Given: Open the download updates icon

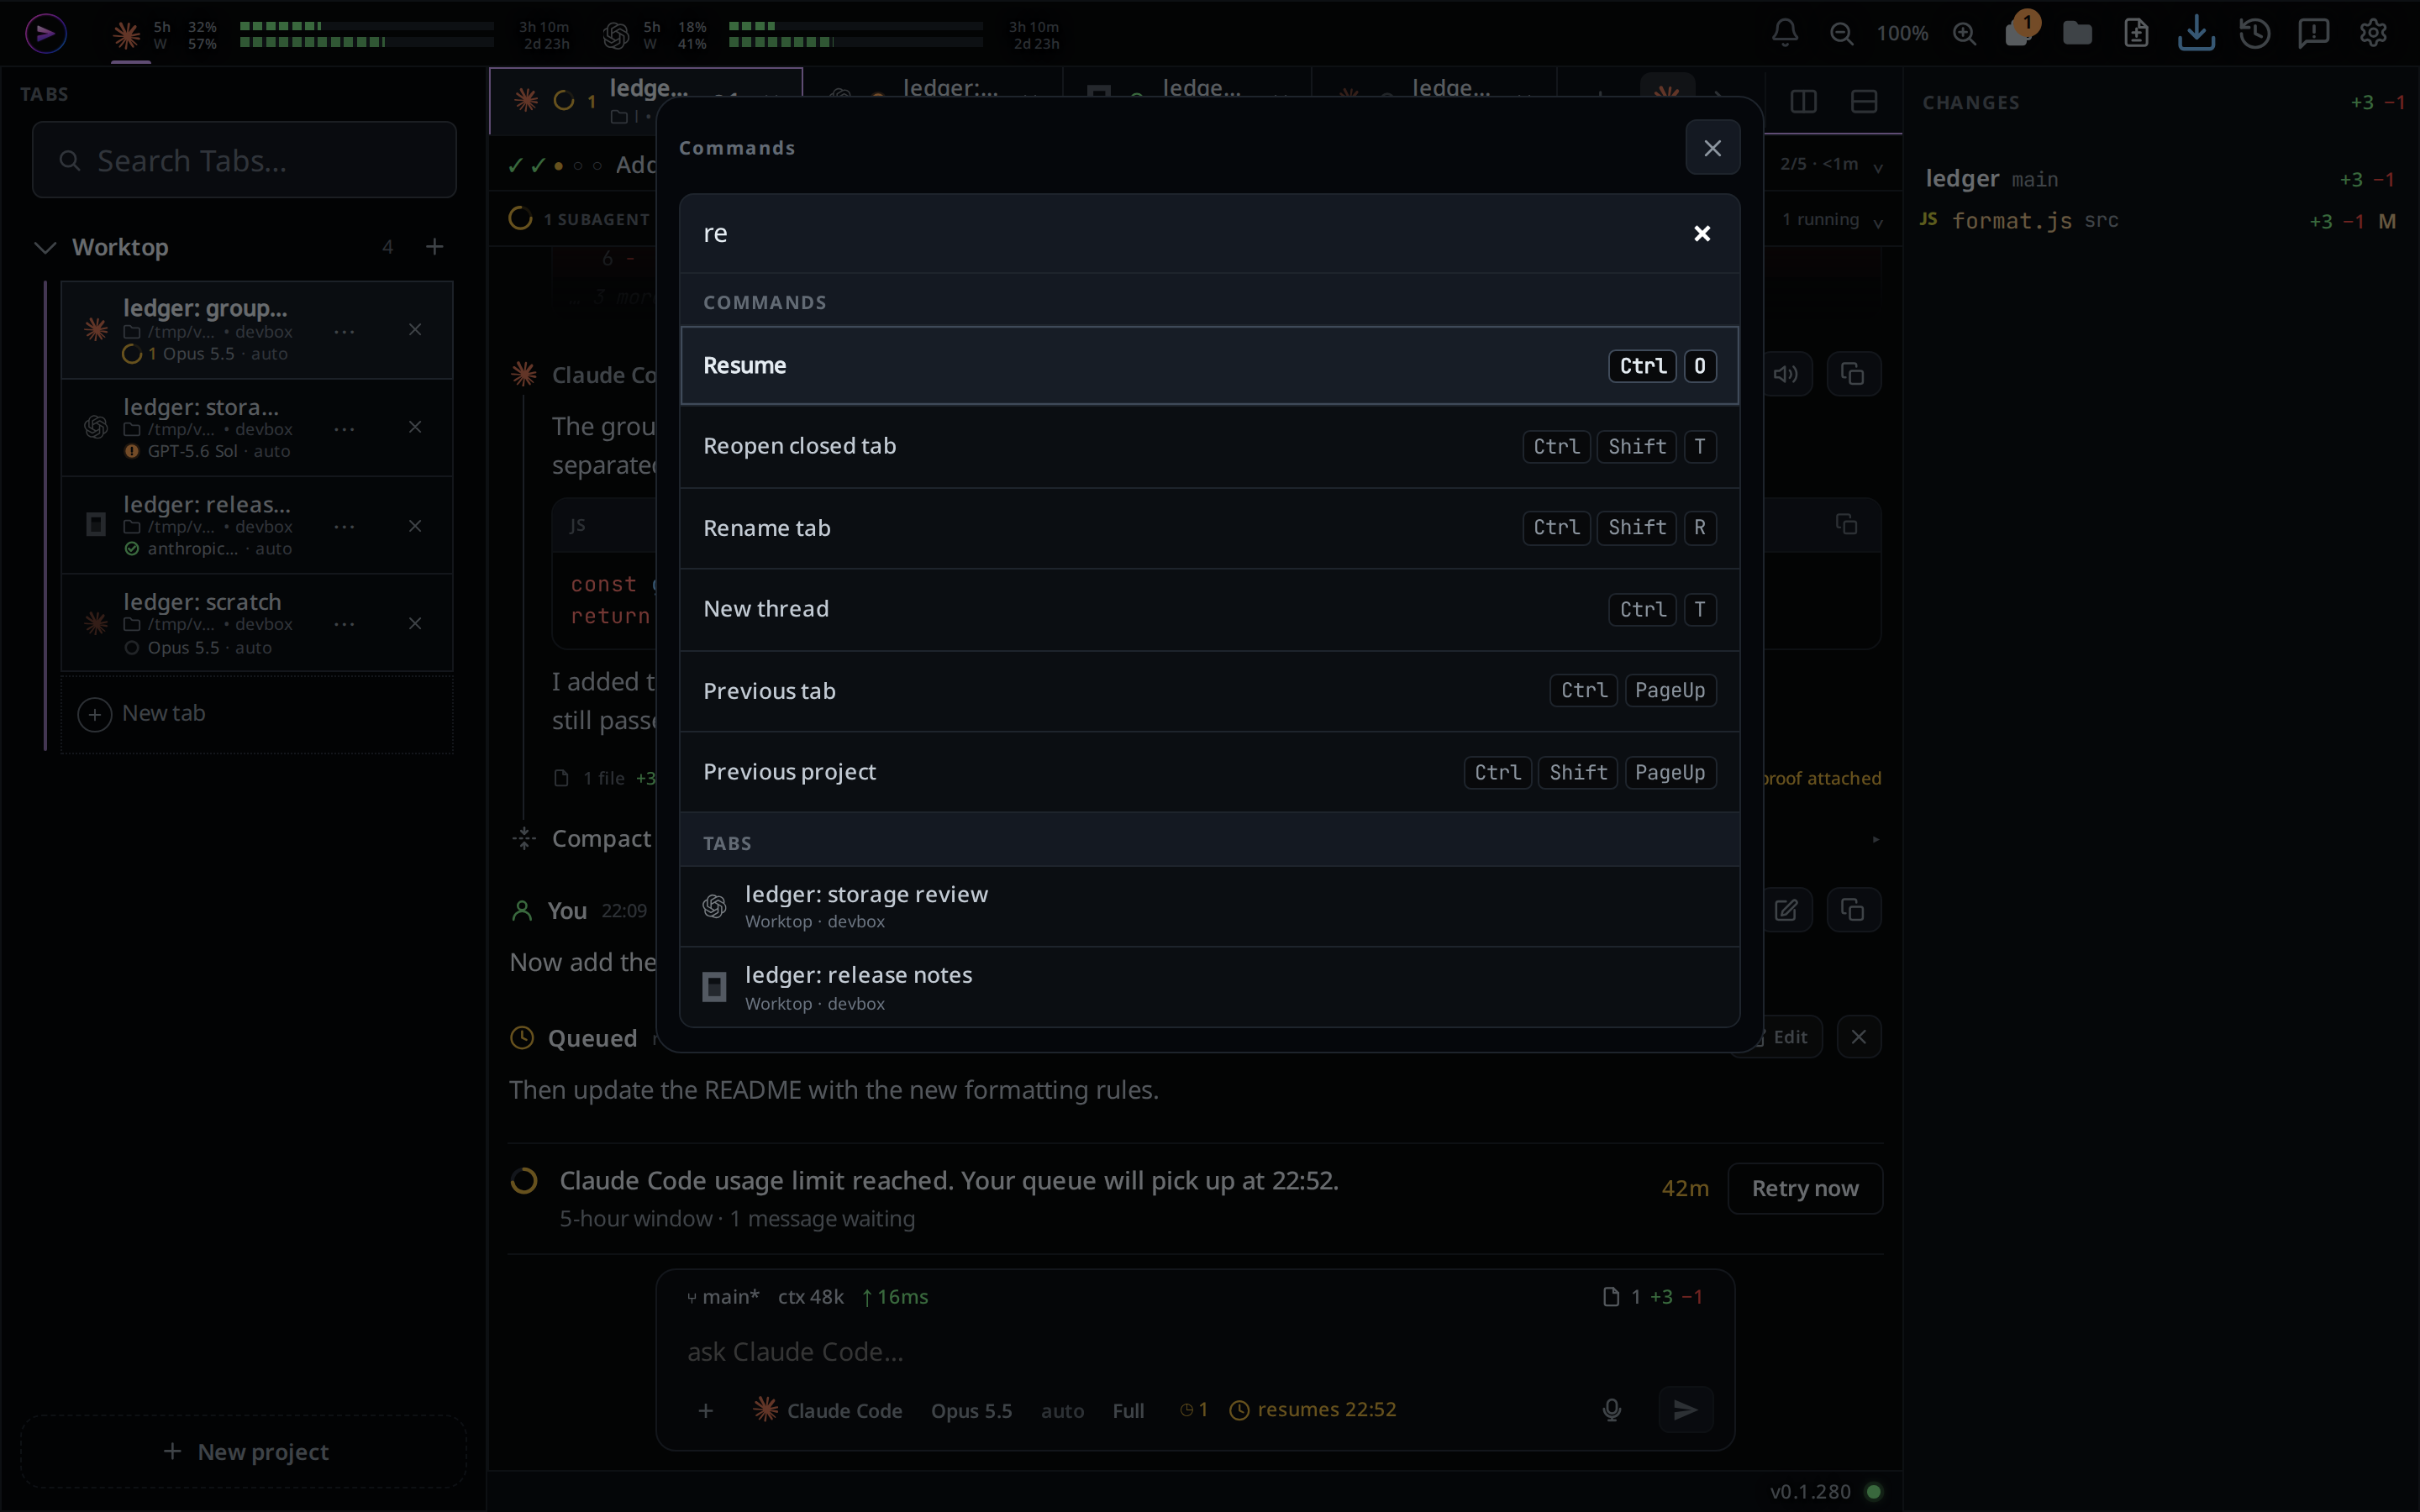Looking at the screenshot, I should (x=2196, y=33).
